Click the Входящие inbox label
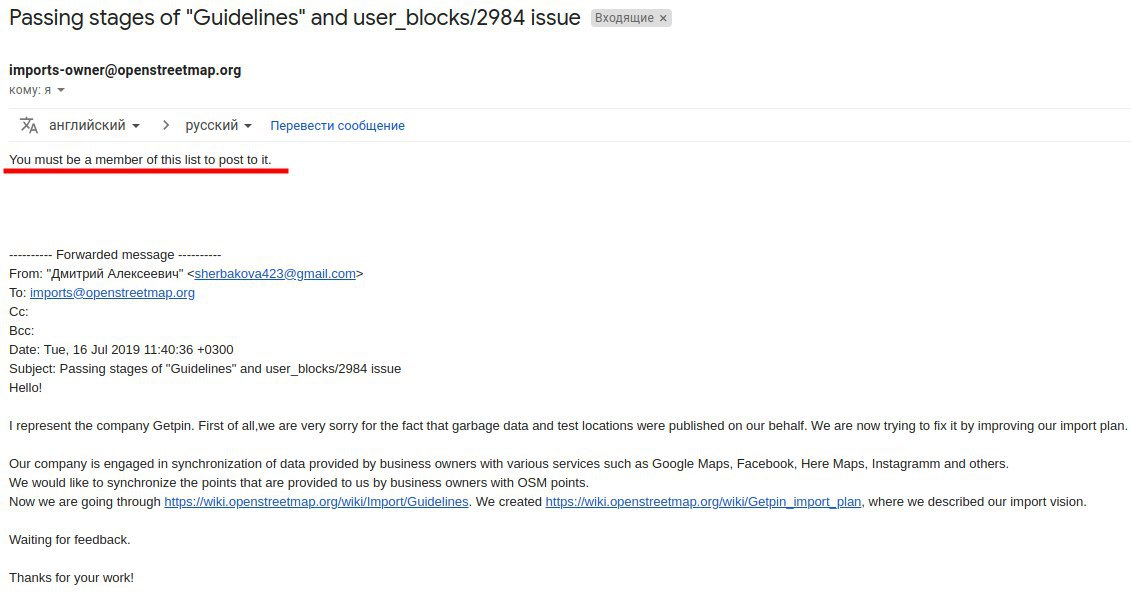 (624, 18)
